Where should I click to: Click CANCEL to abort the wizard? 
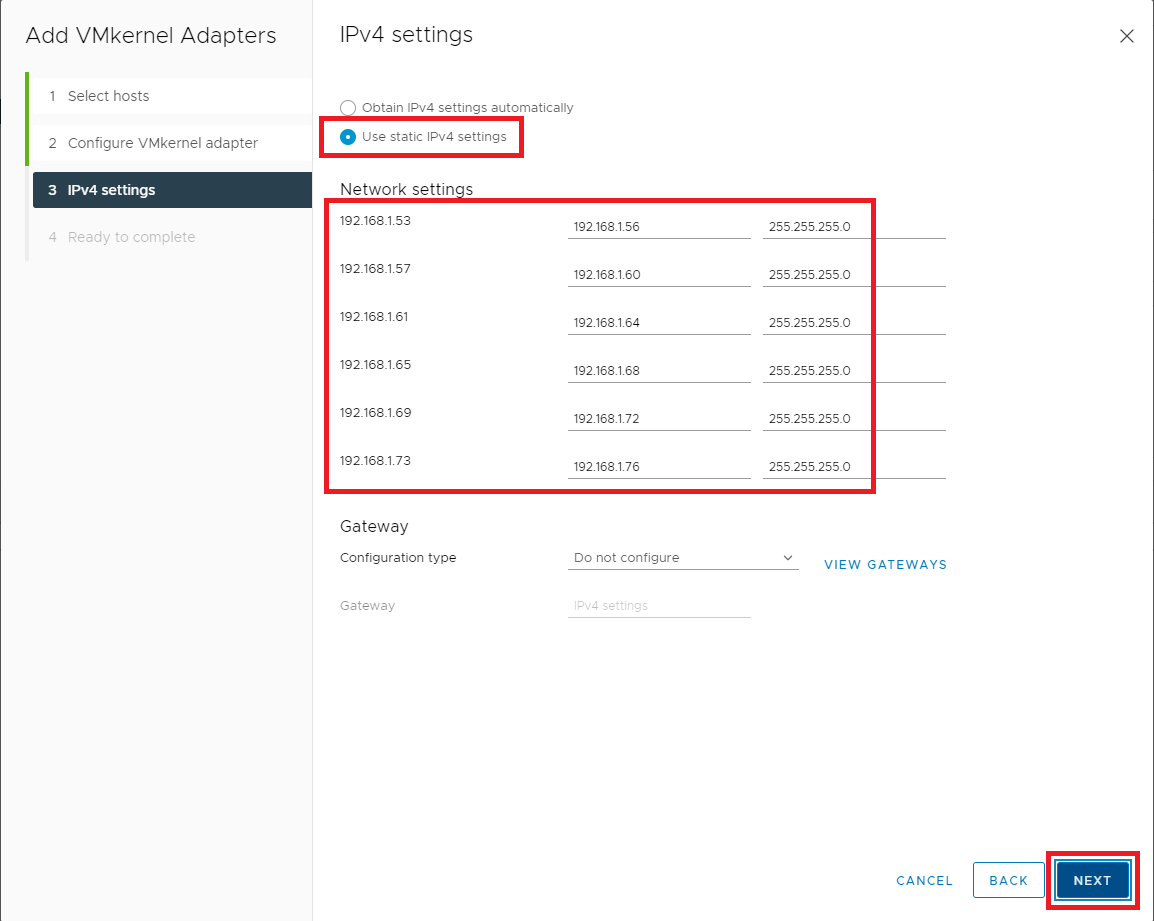click(x=924, y=880)
